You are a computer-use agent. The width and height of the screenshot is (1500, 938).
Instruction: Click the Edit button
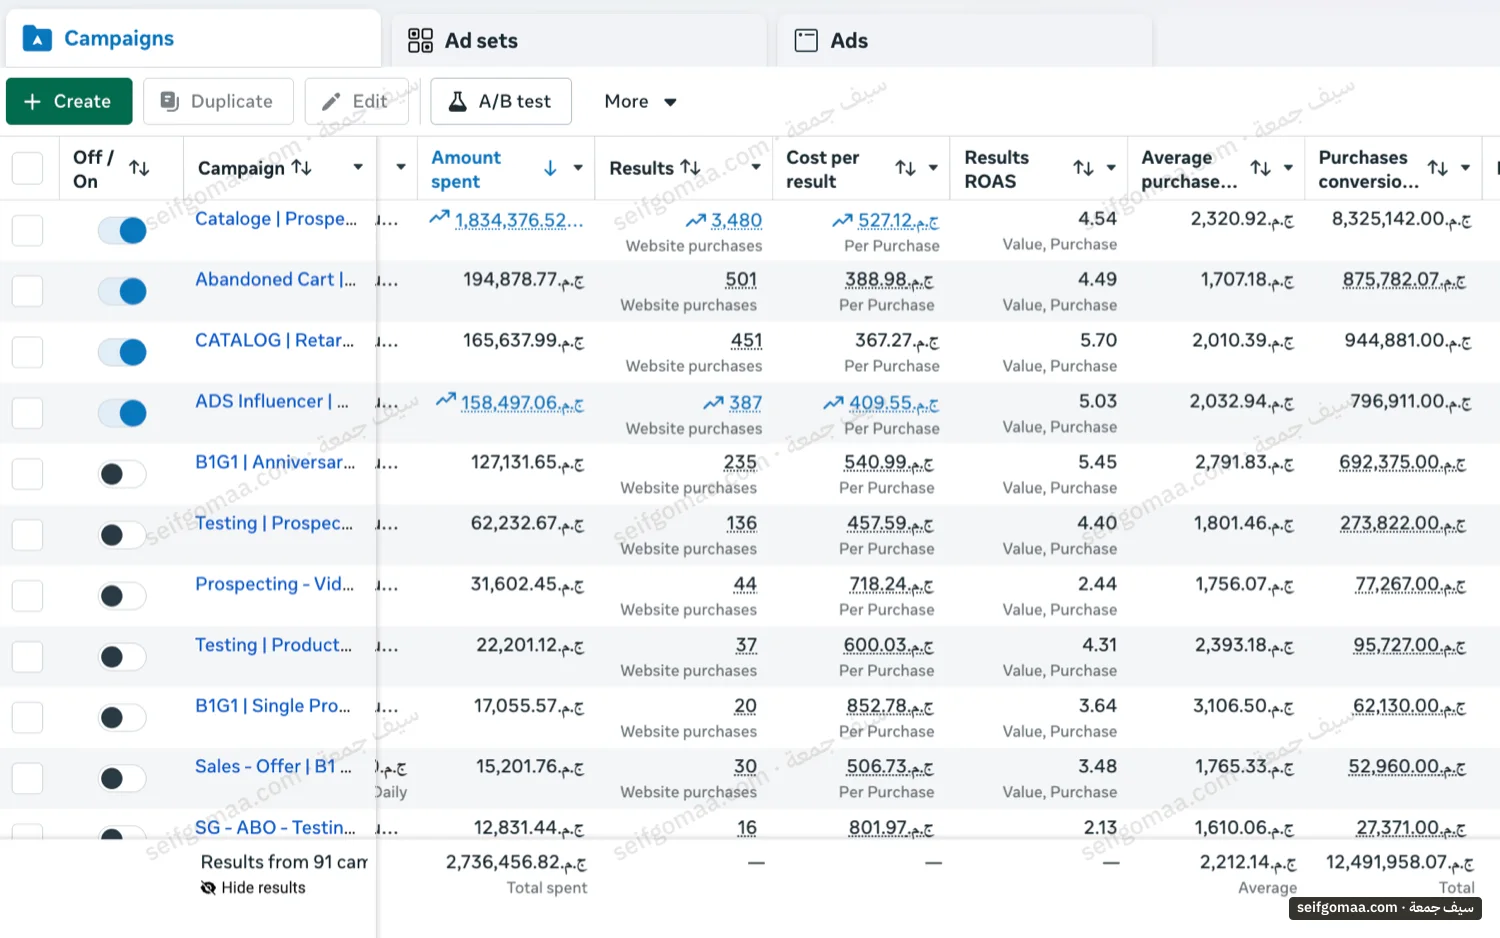[357, 101]
